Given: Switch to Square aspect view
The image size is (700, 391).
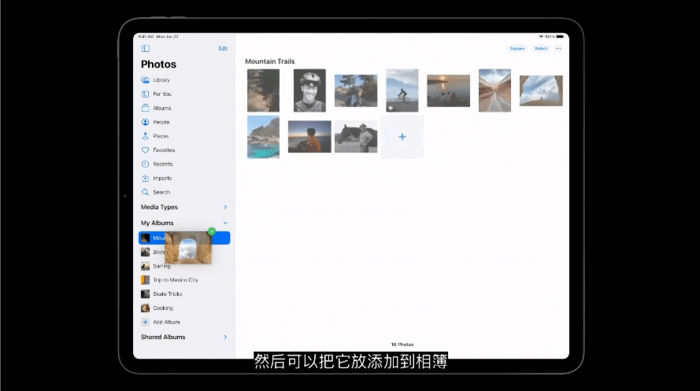Looking at the screenshot, I should (x=517, y=48).
